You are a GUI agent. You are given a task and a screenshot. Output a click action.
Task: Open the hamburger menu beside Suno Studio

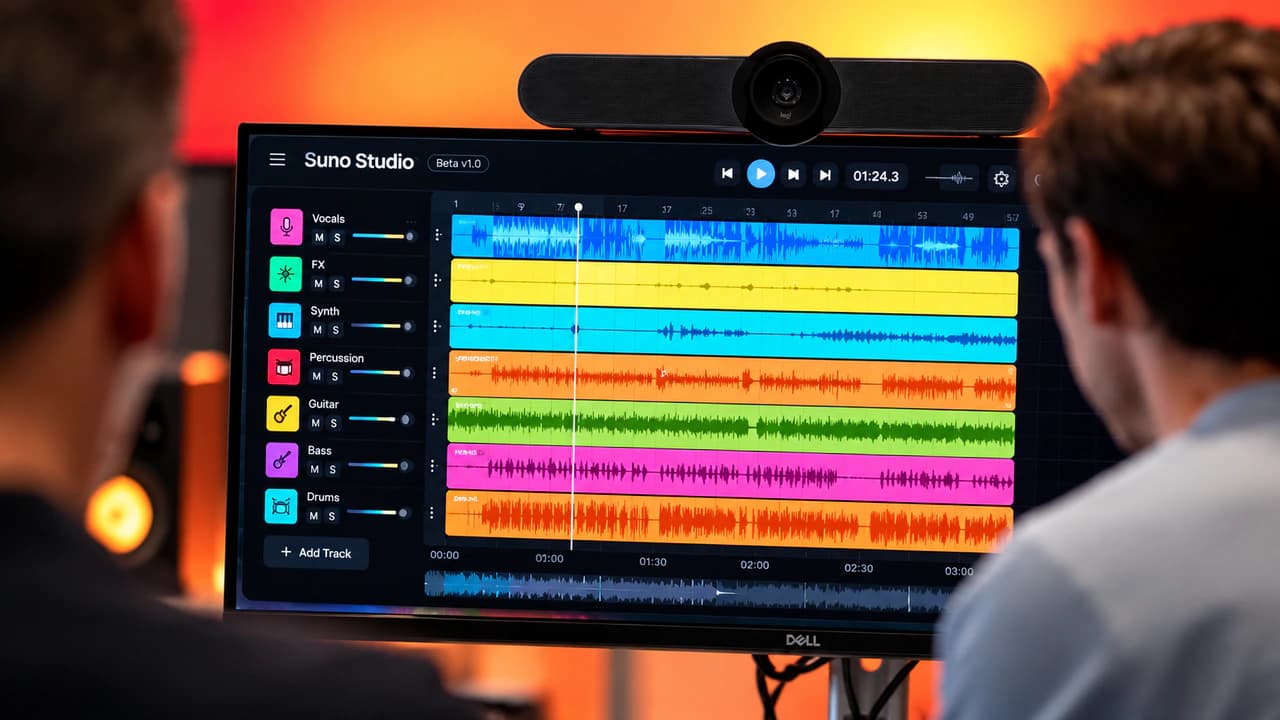[x=278, y=160]
